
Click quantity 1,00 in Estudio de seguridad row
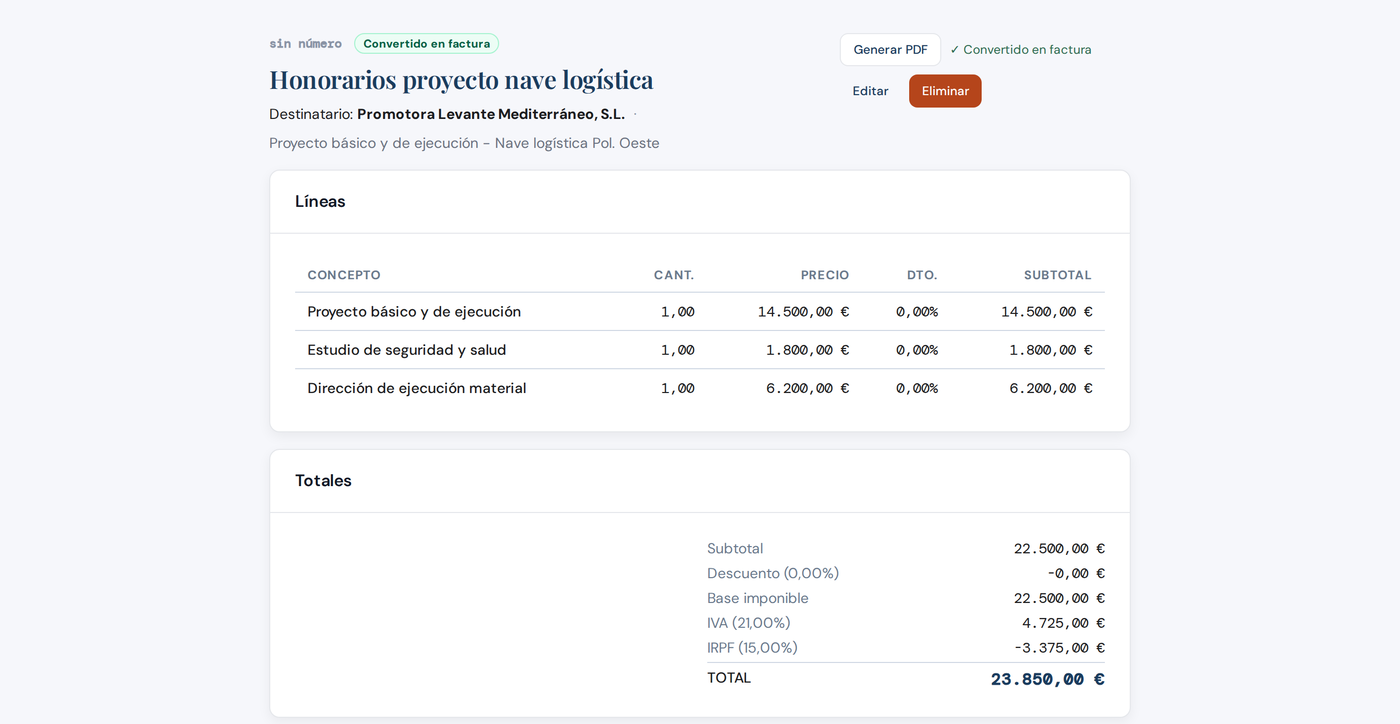click(x=677, y=350)
